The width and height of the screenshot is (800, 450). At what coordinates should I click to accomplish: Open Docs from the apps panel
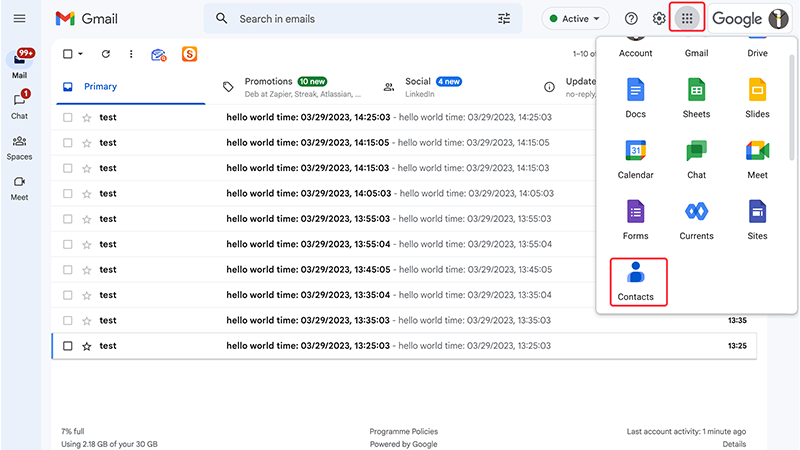click(635, 98)
